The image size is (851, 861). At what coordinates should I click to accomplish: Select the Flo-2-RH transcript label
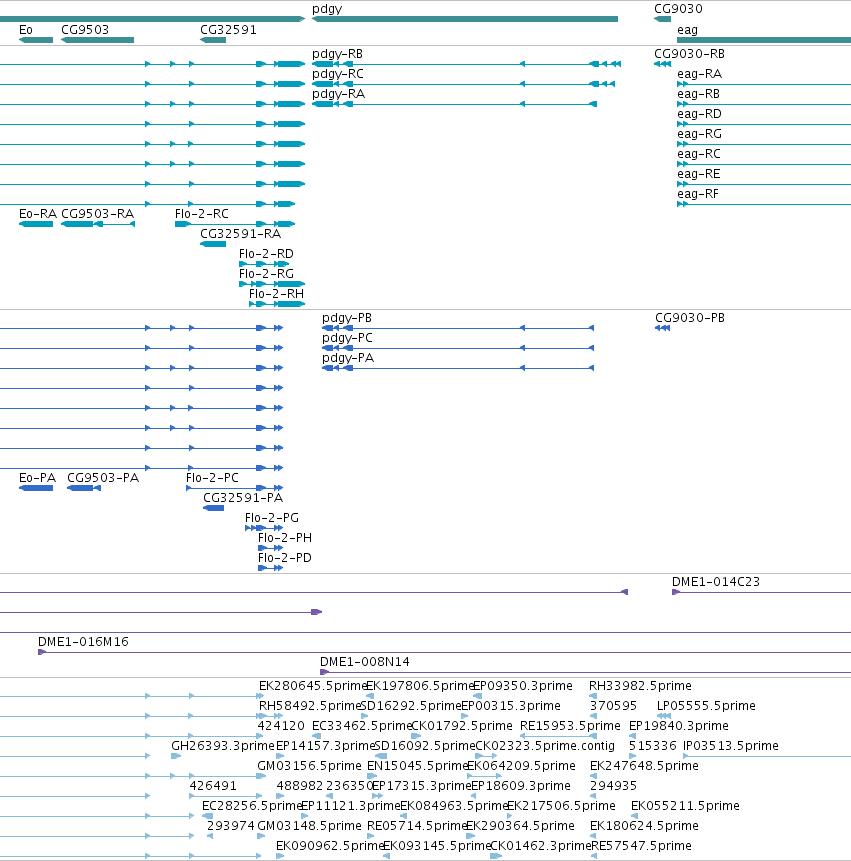click(x=276, y=294)
